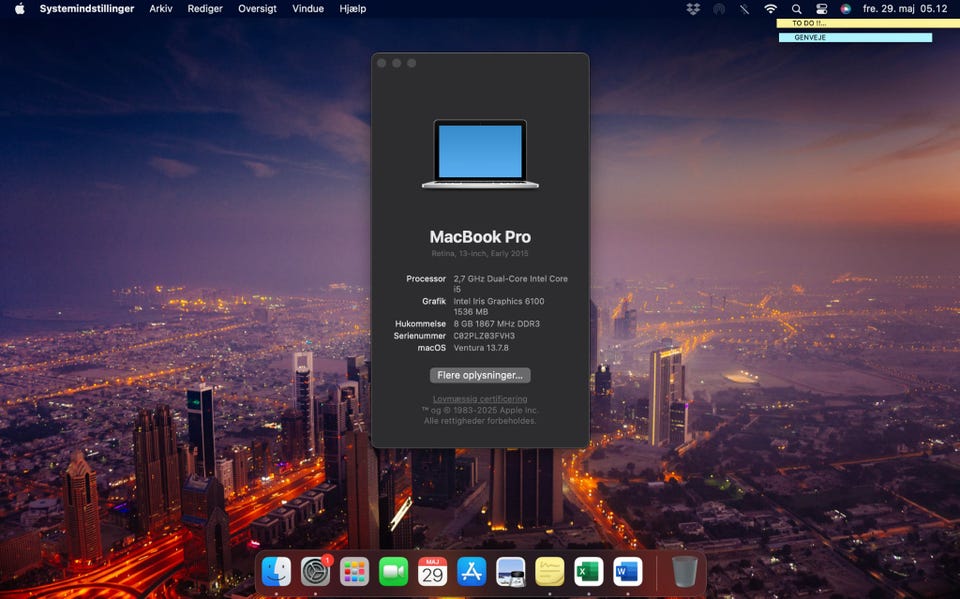
Task: Click the Retina, 13-inch, Early 2015 subtitle
Action: (x=480, y=253)
